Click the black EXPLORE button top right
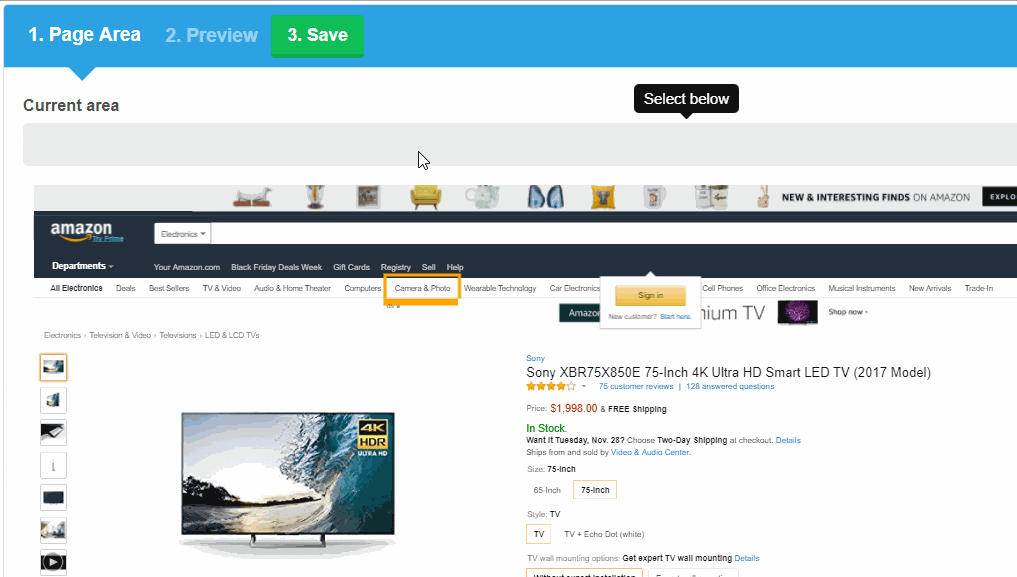The image size is (1017, 577). tap(1001, 196)
